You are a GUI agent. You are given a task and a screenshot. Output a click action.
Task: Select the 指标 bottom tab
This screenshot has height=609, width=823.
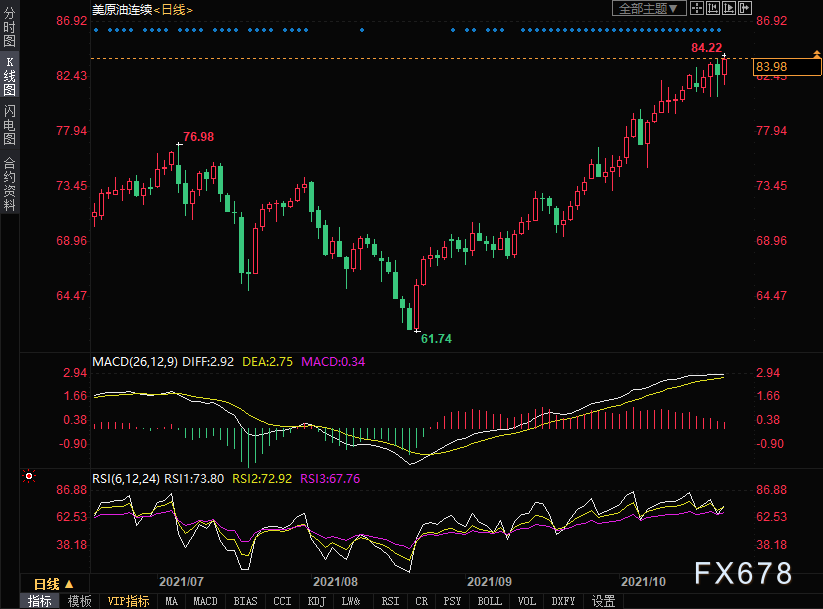40,601
